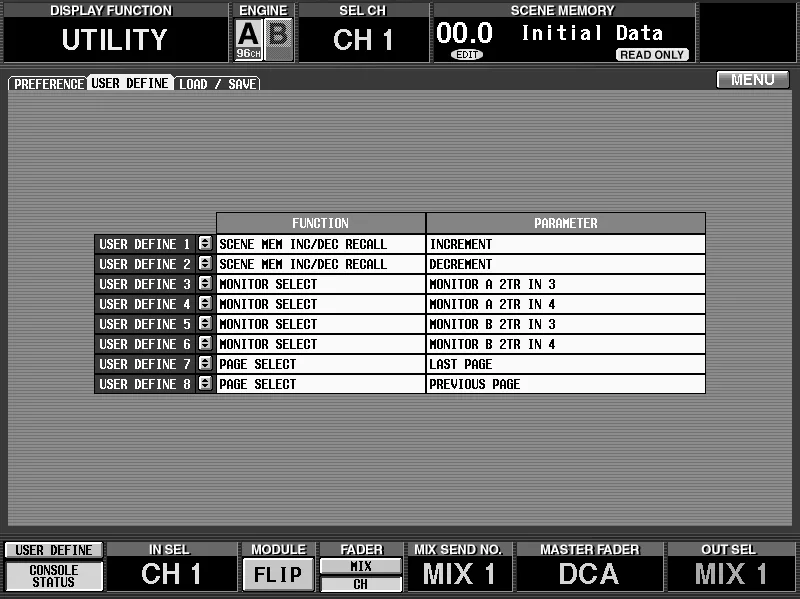Click the DECREMENT parameter cell
This screenshot has height=599, width=800.
[566, 264]
